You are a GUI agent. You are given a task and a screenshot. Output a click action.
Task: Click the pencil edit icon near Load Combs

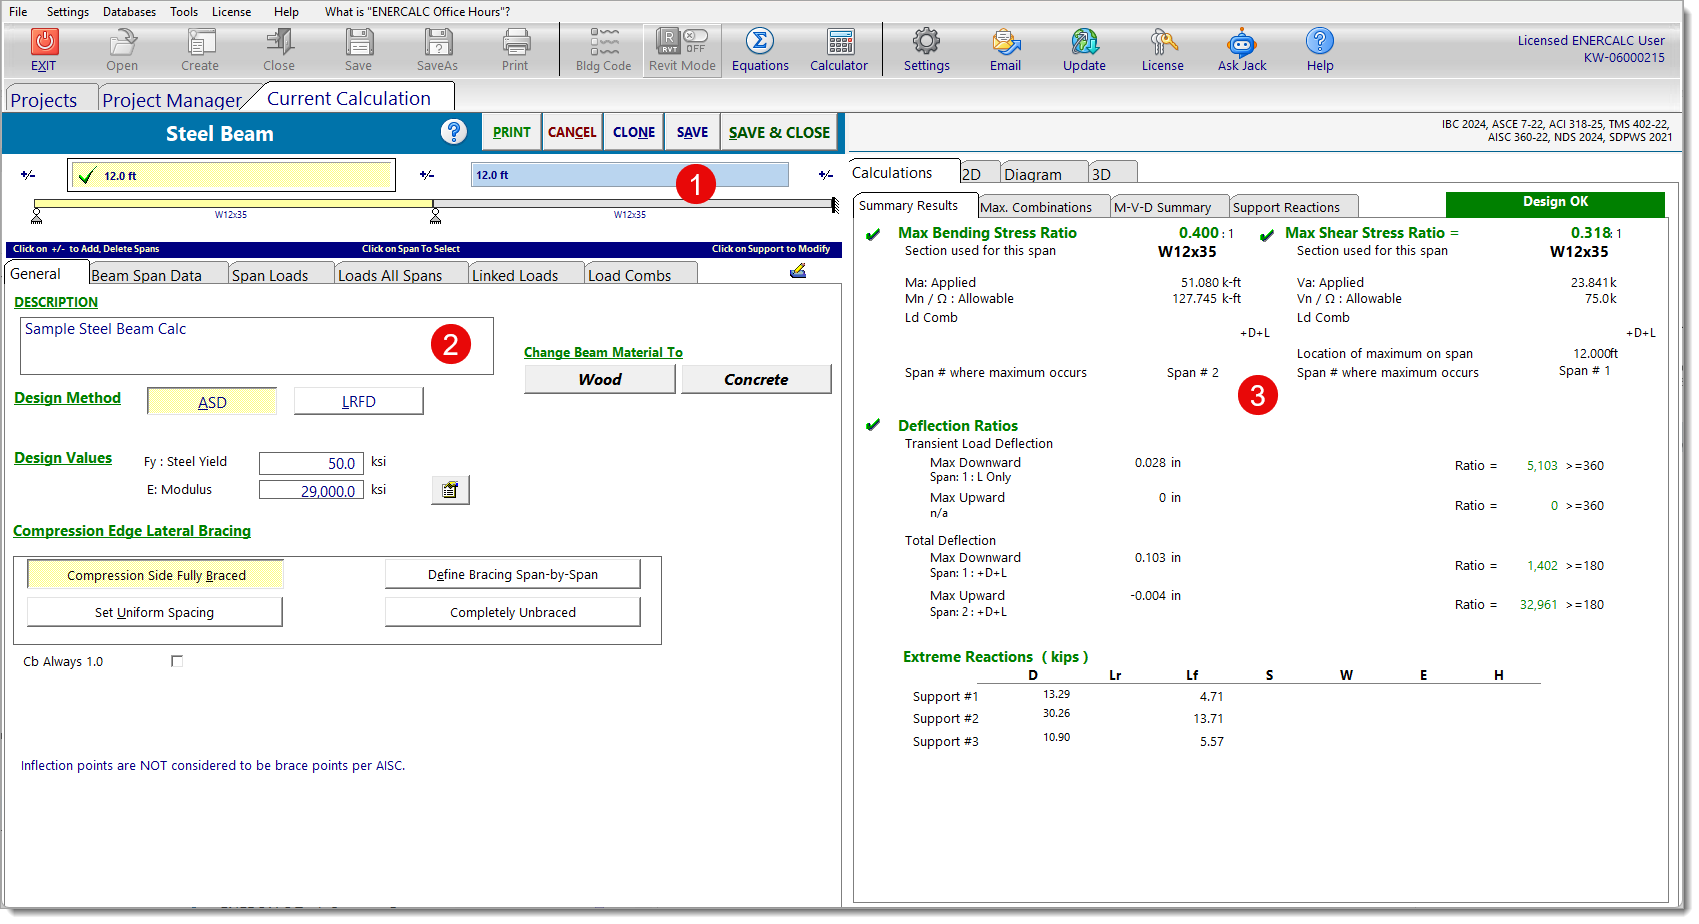[798, 270]
